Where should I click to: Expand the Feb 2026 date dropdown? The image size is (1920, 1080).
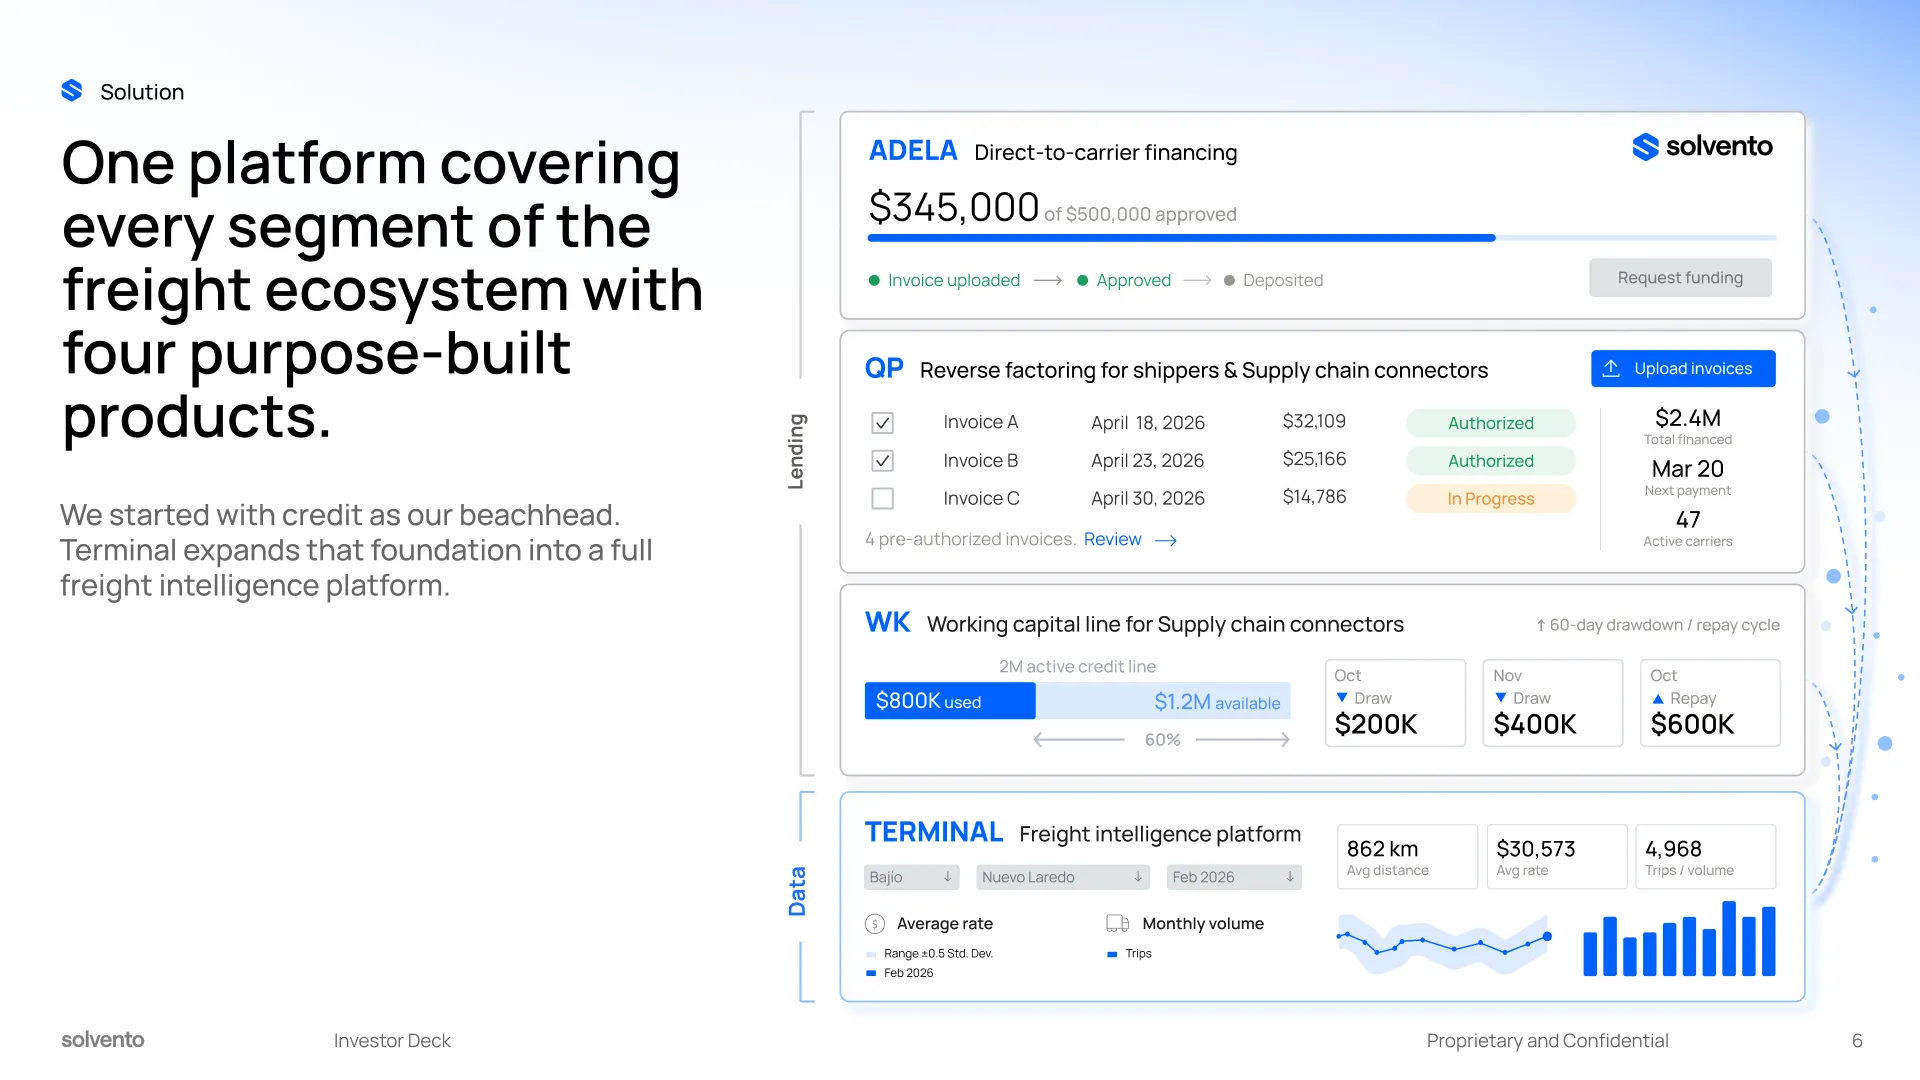[1234, 877]
